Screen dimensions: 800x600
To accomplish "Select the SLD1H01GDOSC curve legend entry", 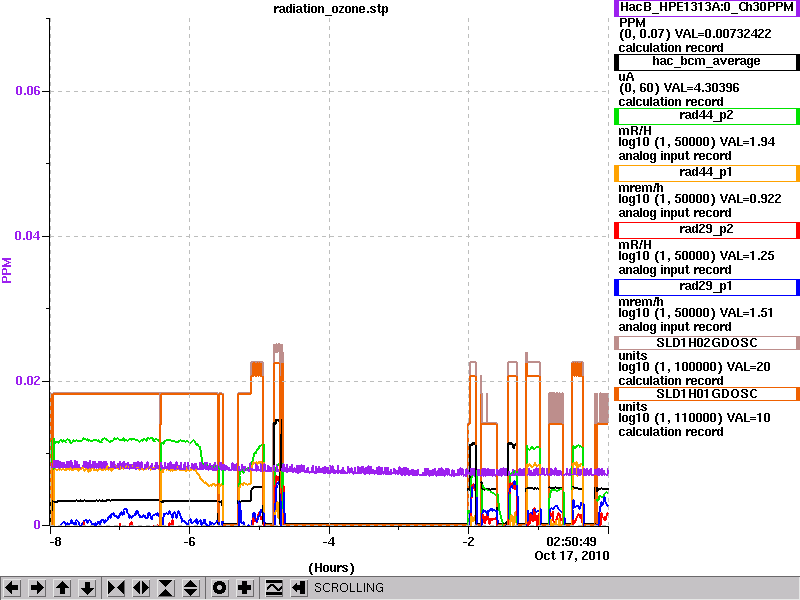I will 707,394.
